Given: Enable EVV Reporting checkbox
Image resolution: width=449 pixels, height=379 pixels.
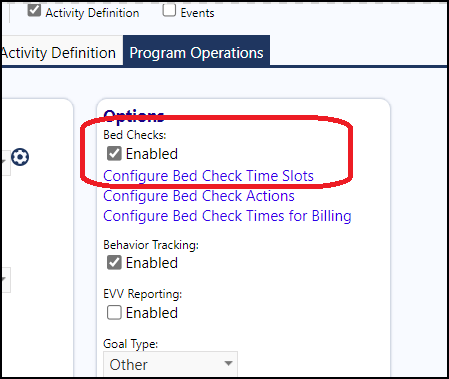Looking at the screenshot, I should tap(114, 313).
